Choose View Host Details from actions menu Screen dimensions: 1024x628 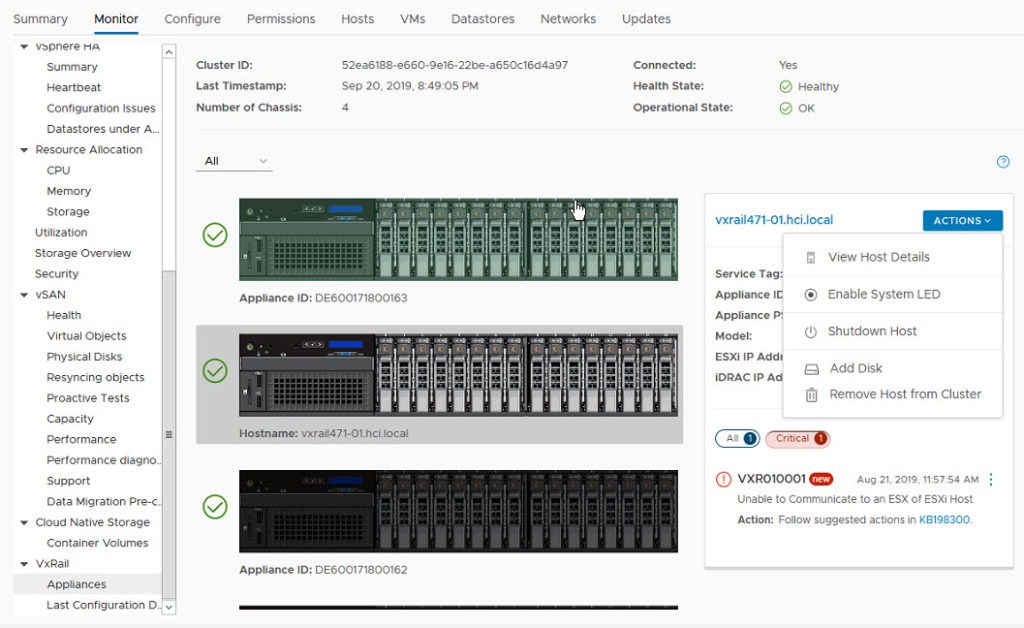click(x=893, y=257)
